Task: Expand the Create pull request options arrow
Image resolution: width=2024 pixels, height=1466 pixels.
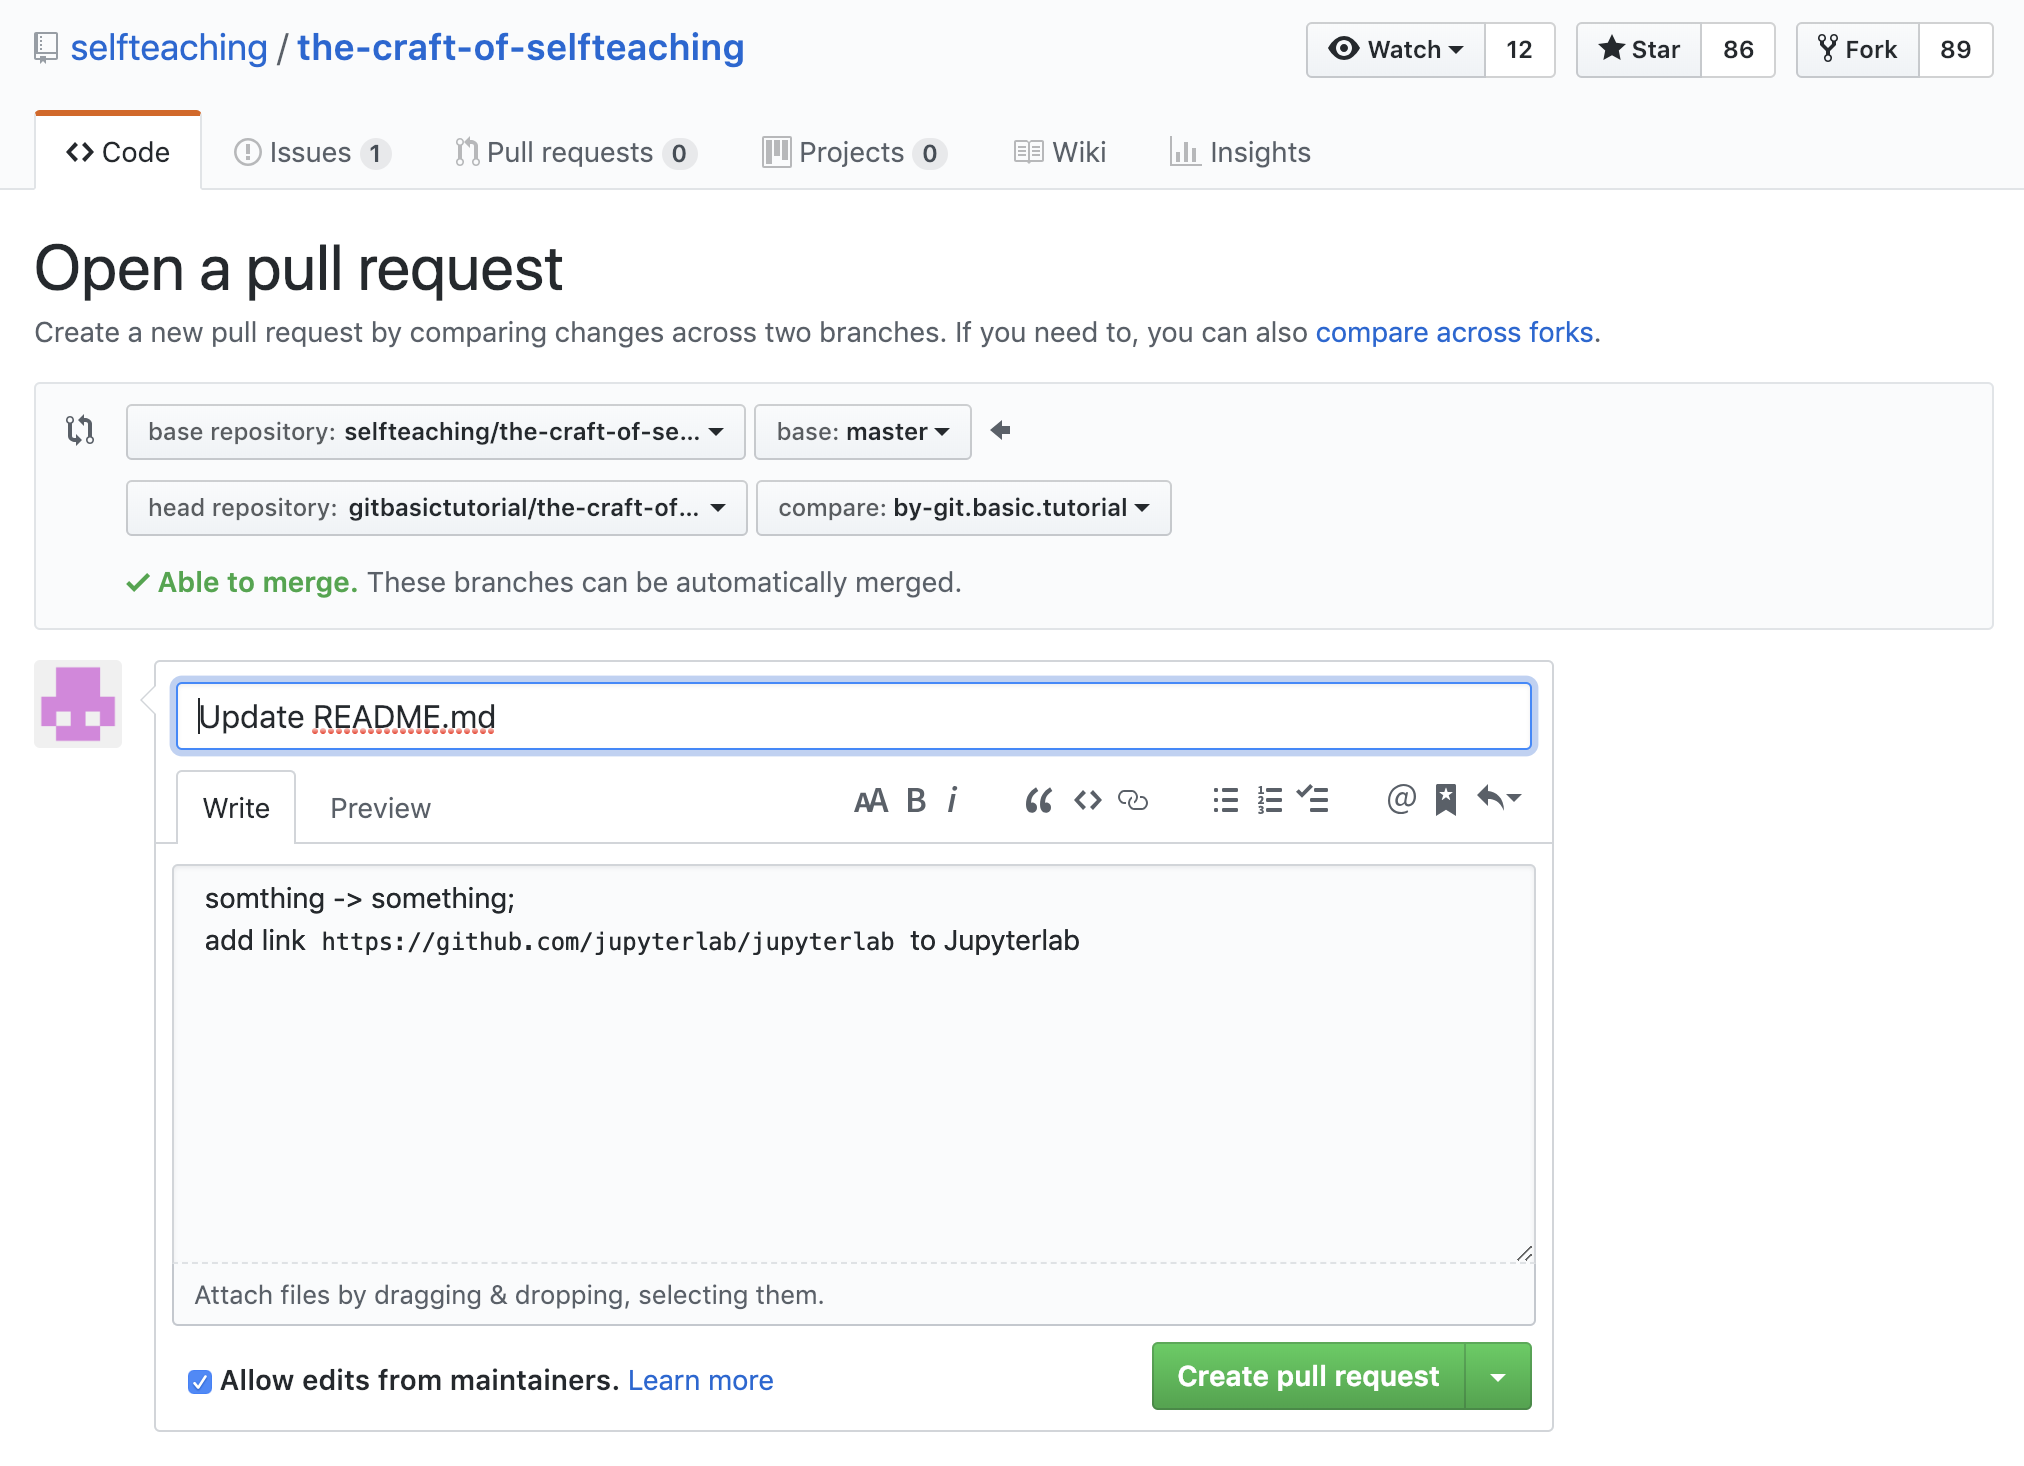Action: click(x=1498, y=1377)
